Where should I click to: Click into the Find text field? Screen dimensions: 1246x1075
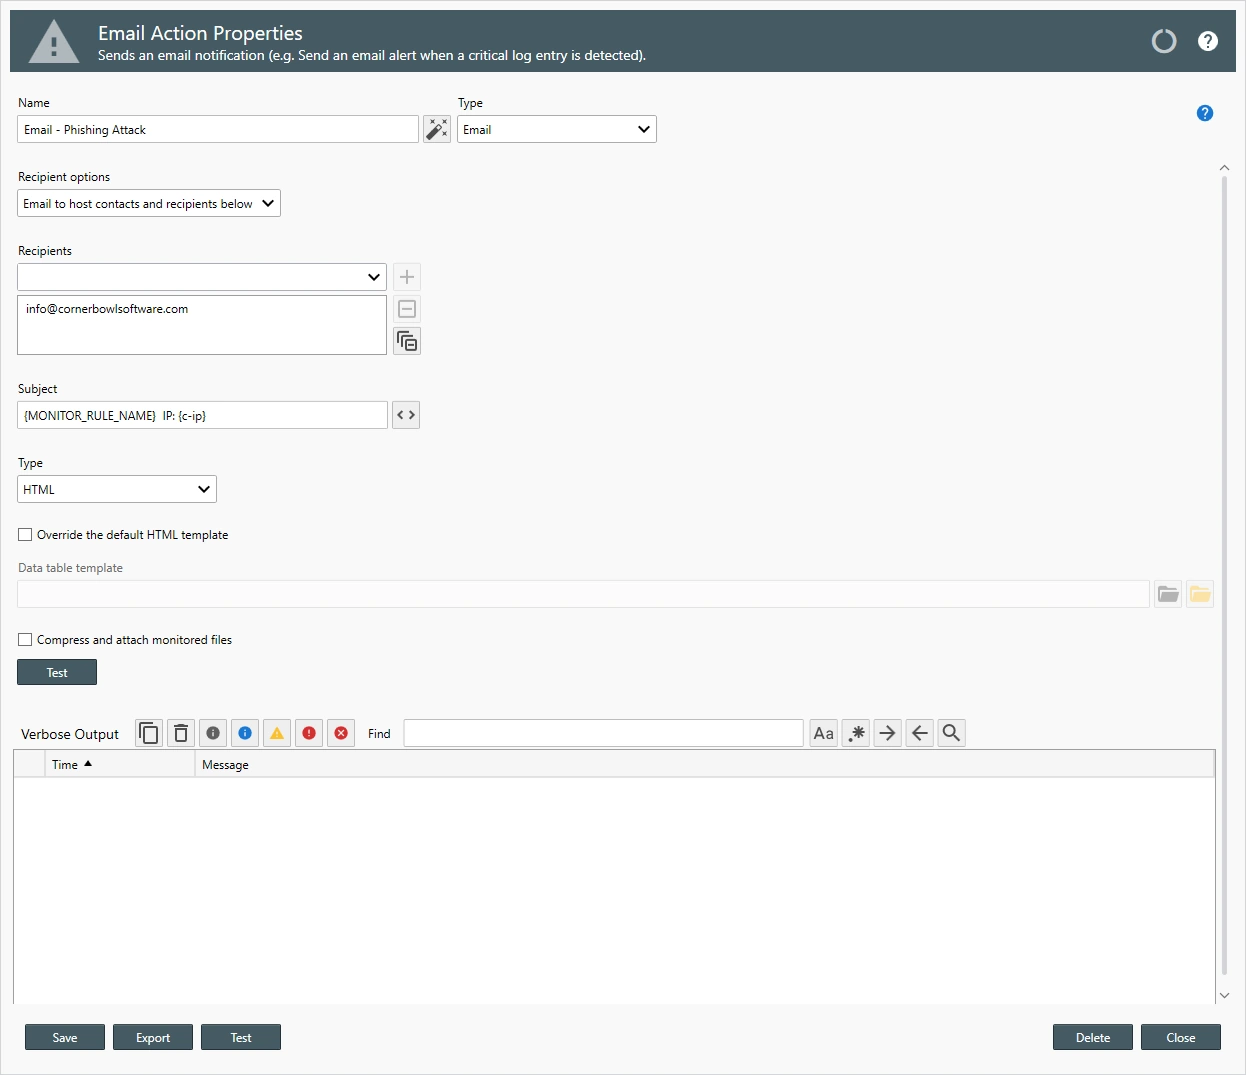[603, 733]
